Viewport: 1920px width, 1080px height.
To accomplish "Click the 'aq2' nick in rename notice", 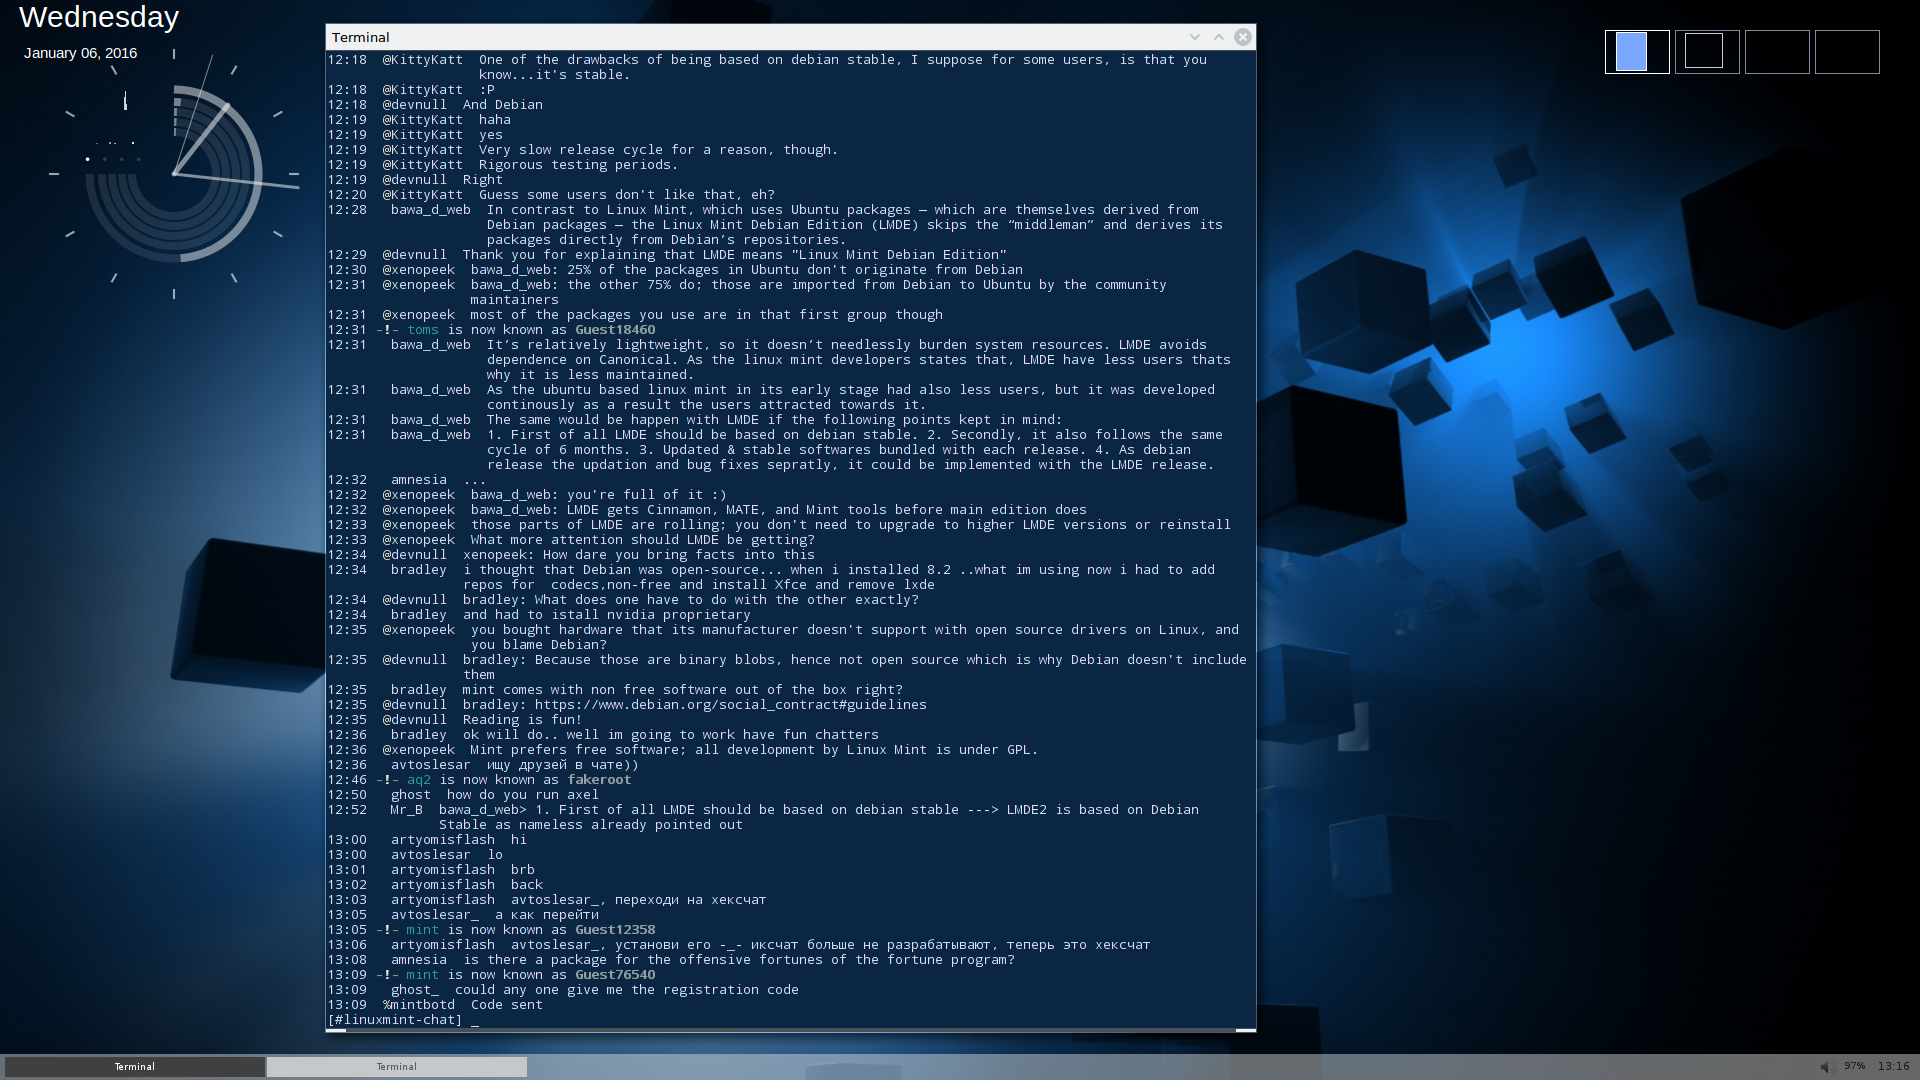I will [418, 780].
